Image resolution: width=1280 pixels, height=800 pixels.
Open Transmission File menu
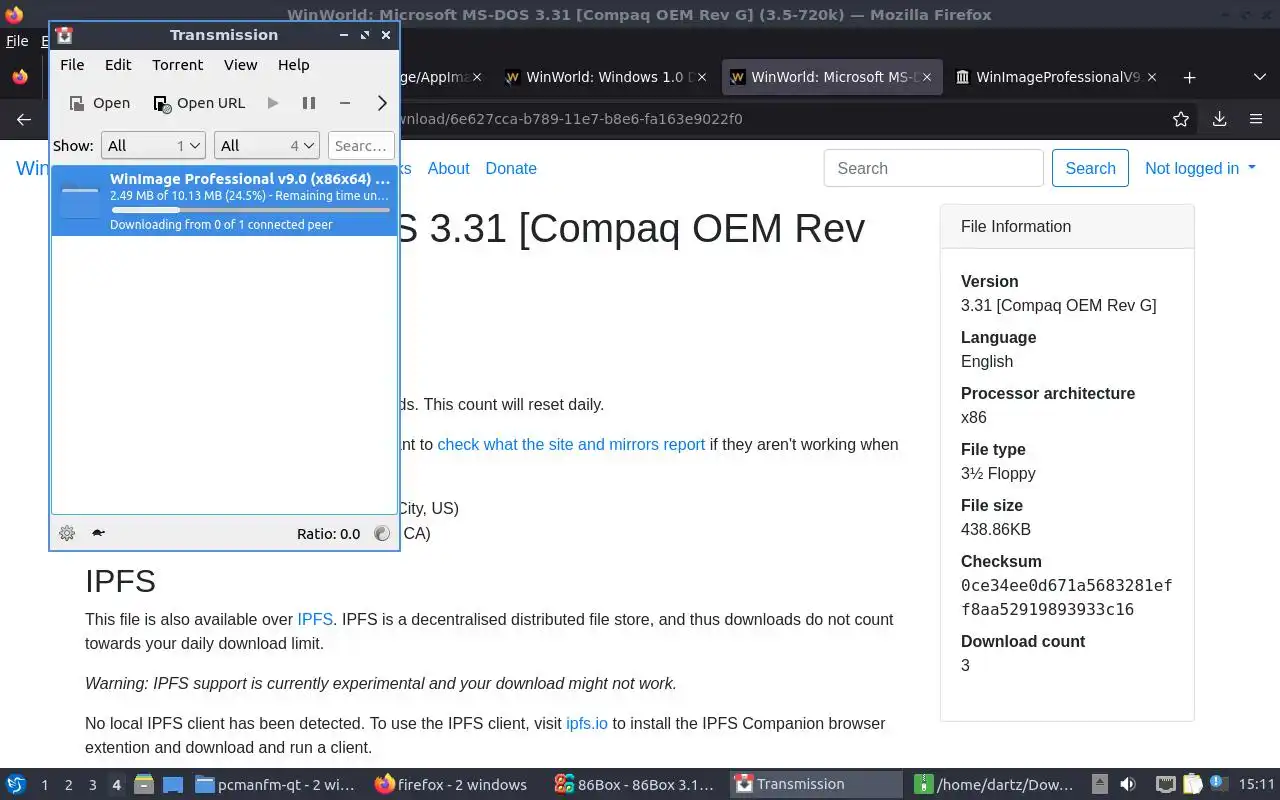(x=72, y=65)
